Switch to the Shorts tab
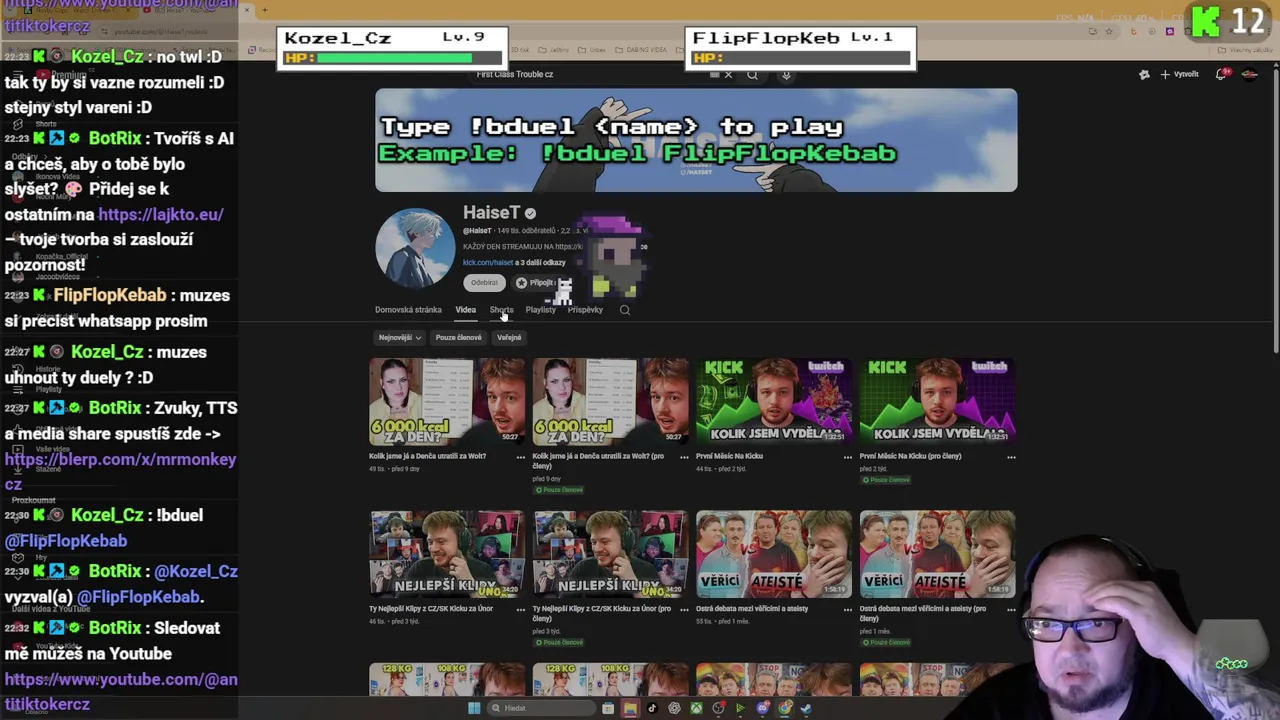 coord(501,310)
